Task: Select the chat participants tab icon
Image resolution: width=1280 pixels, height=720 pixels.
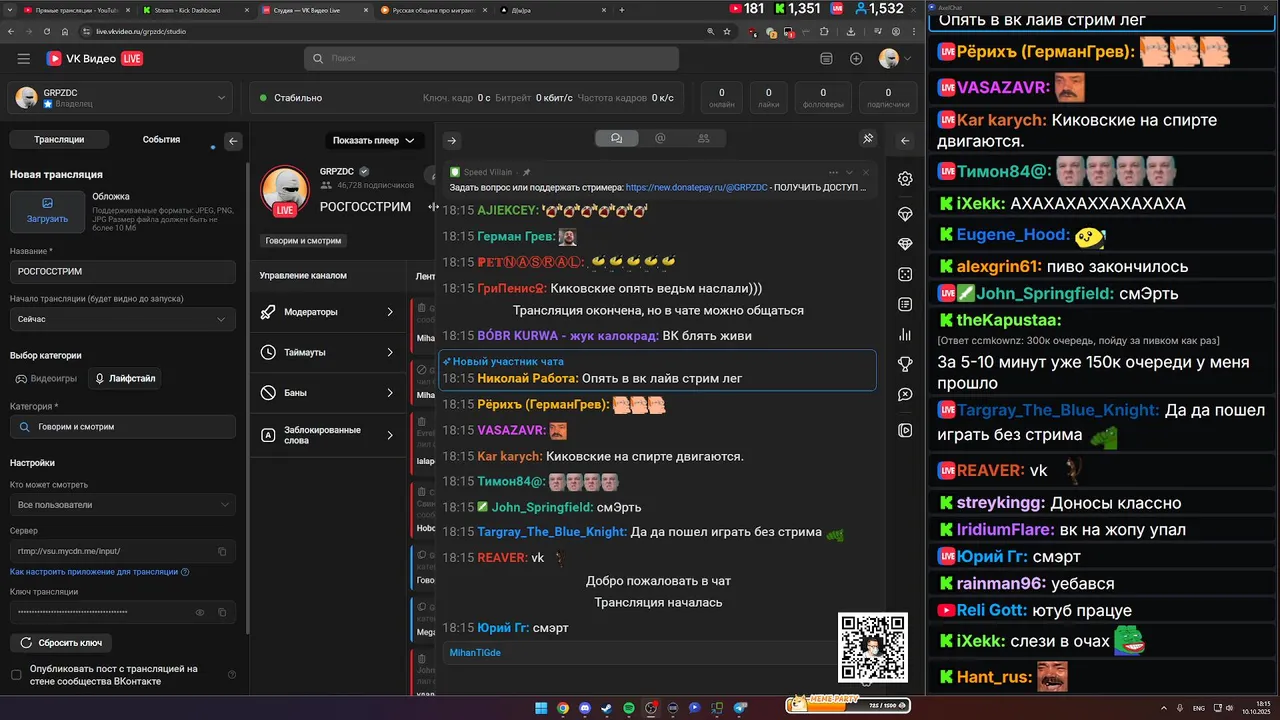Action: tap(704, 139)
